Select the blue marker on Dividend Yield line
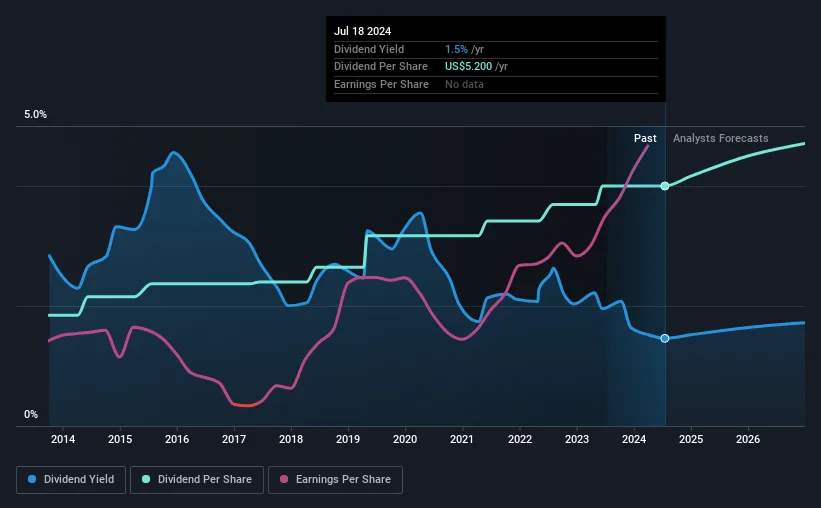The width and height of the screenshot is (821, 508). [665, 338]
